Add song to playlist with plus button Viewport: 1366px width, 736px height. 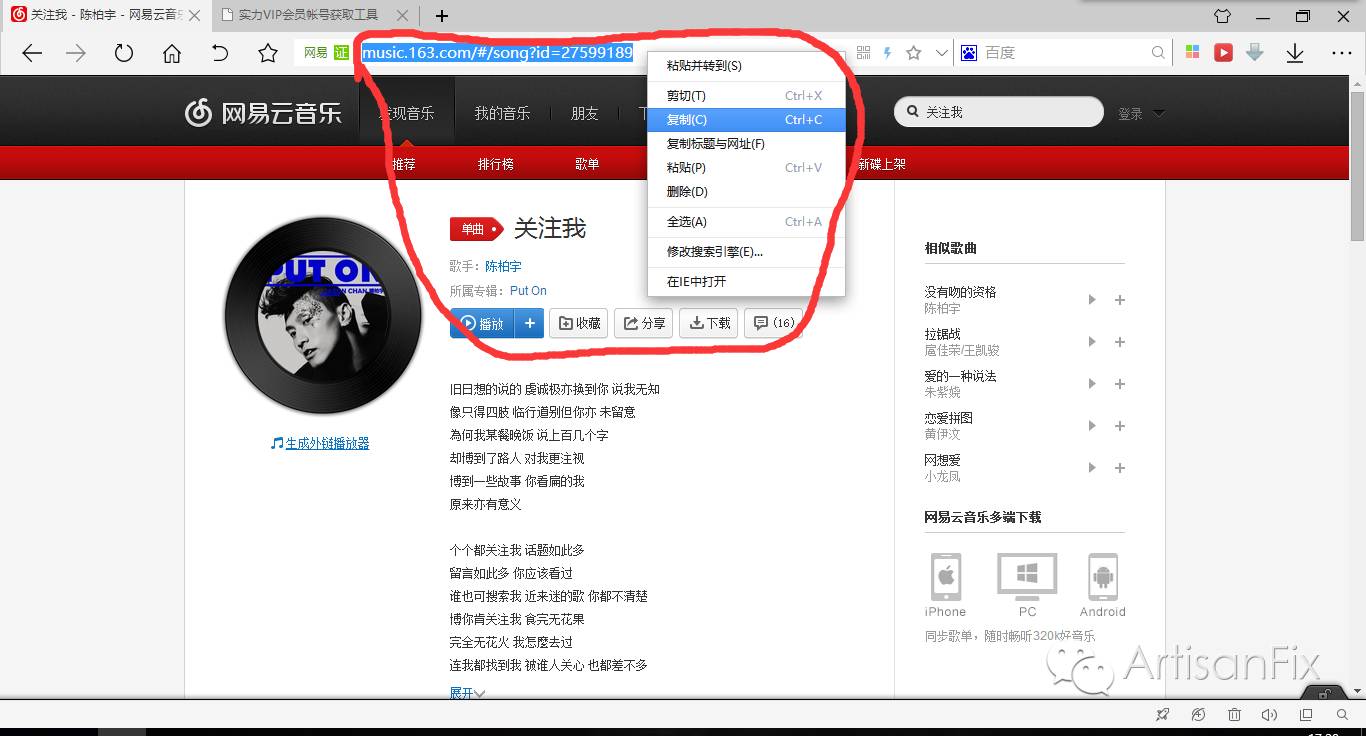(530, 323)
